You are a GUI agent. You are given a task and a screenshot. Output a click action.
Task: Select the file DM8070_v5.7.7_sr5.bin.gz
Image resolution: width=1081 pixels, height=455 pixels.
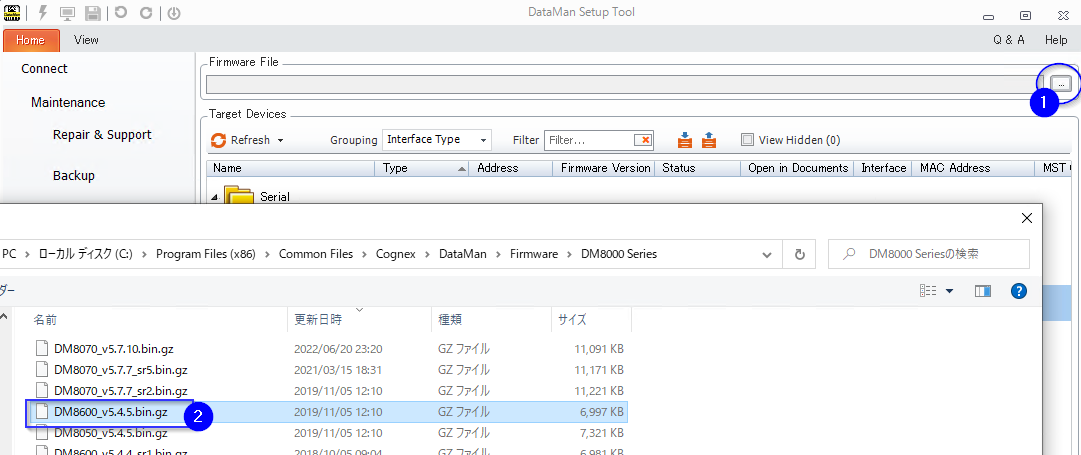tap(121, 370)
